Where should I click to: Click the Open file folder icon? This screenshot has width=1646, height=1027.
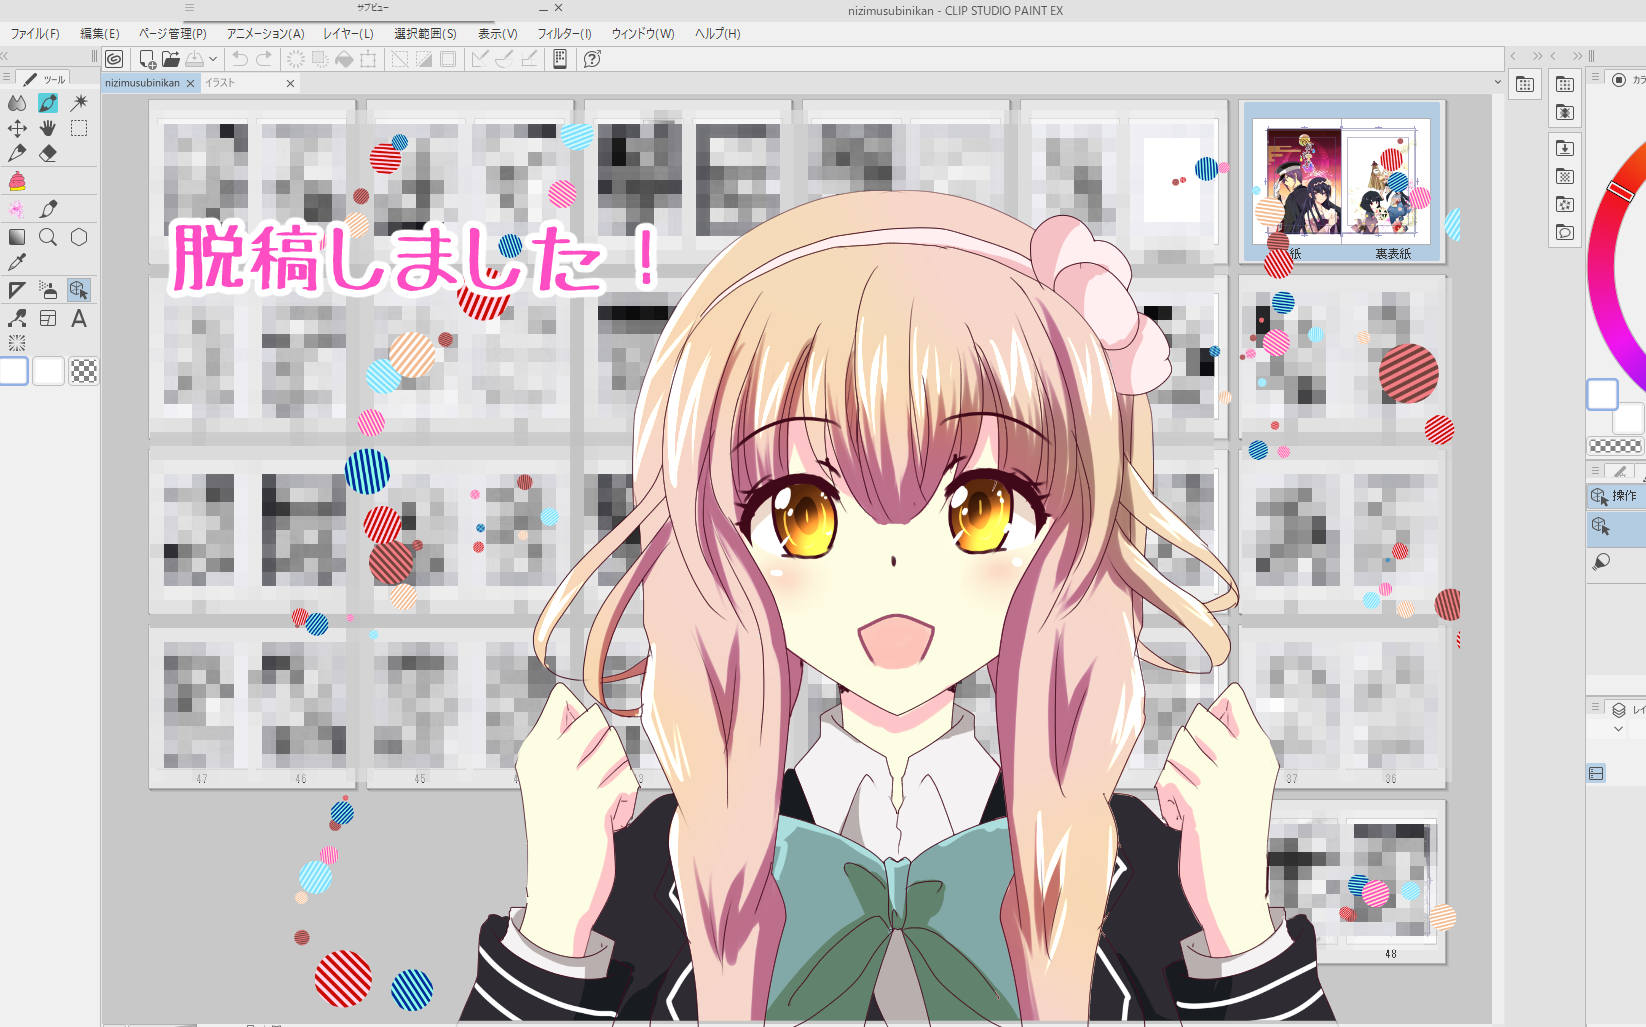click(171, 59)
